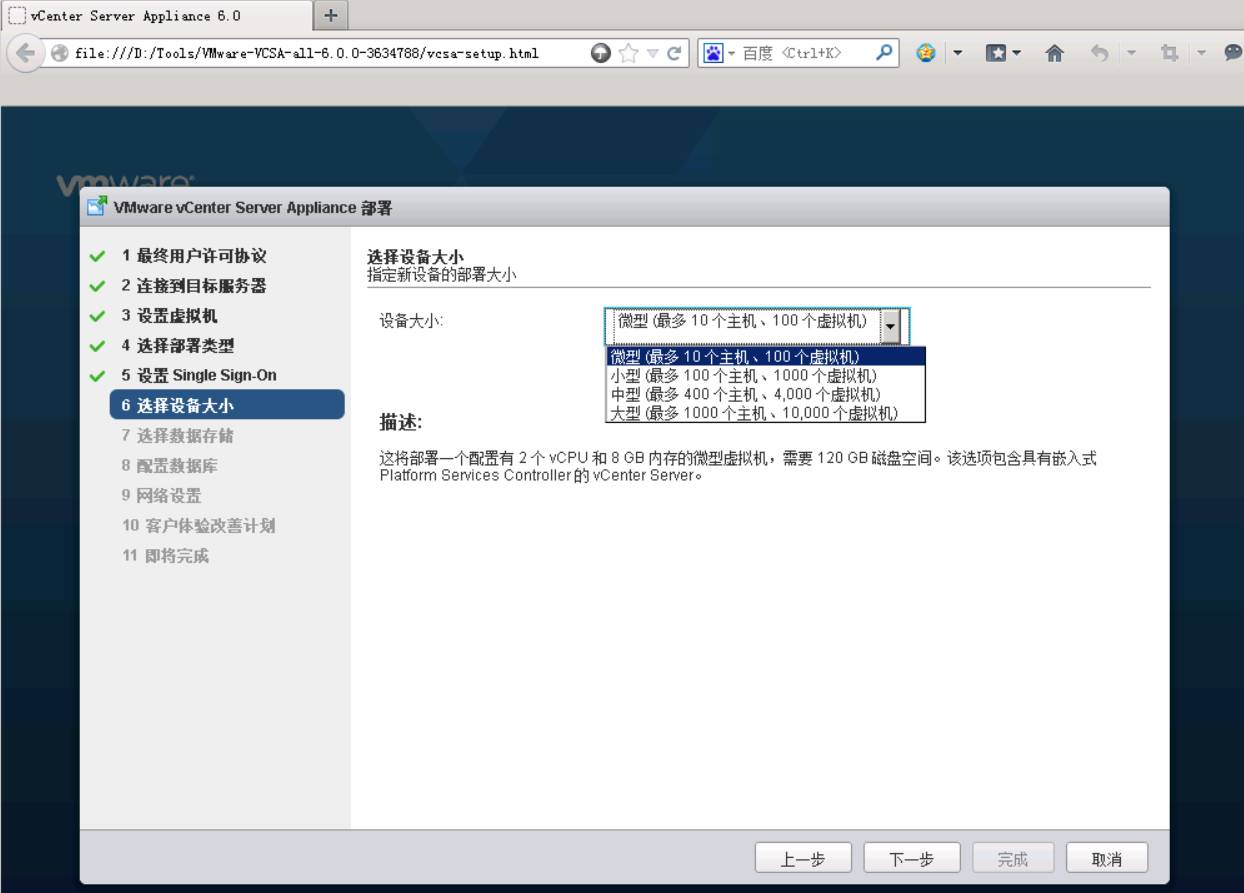Click the 下一步 button

tap(911, 858)
